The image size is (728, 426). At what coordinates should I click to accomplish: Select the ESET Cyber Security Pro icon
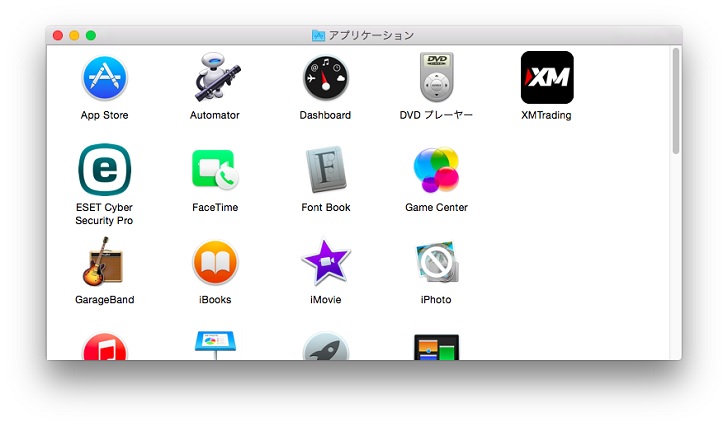tap(104, 169)
